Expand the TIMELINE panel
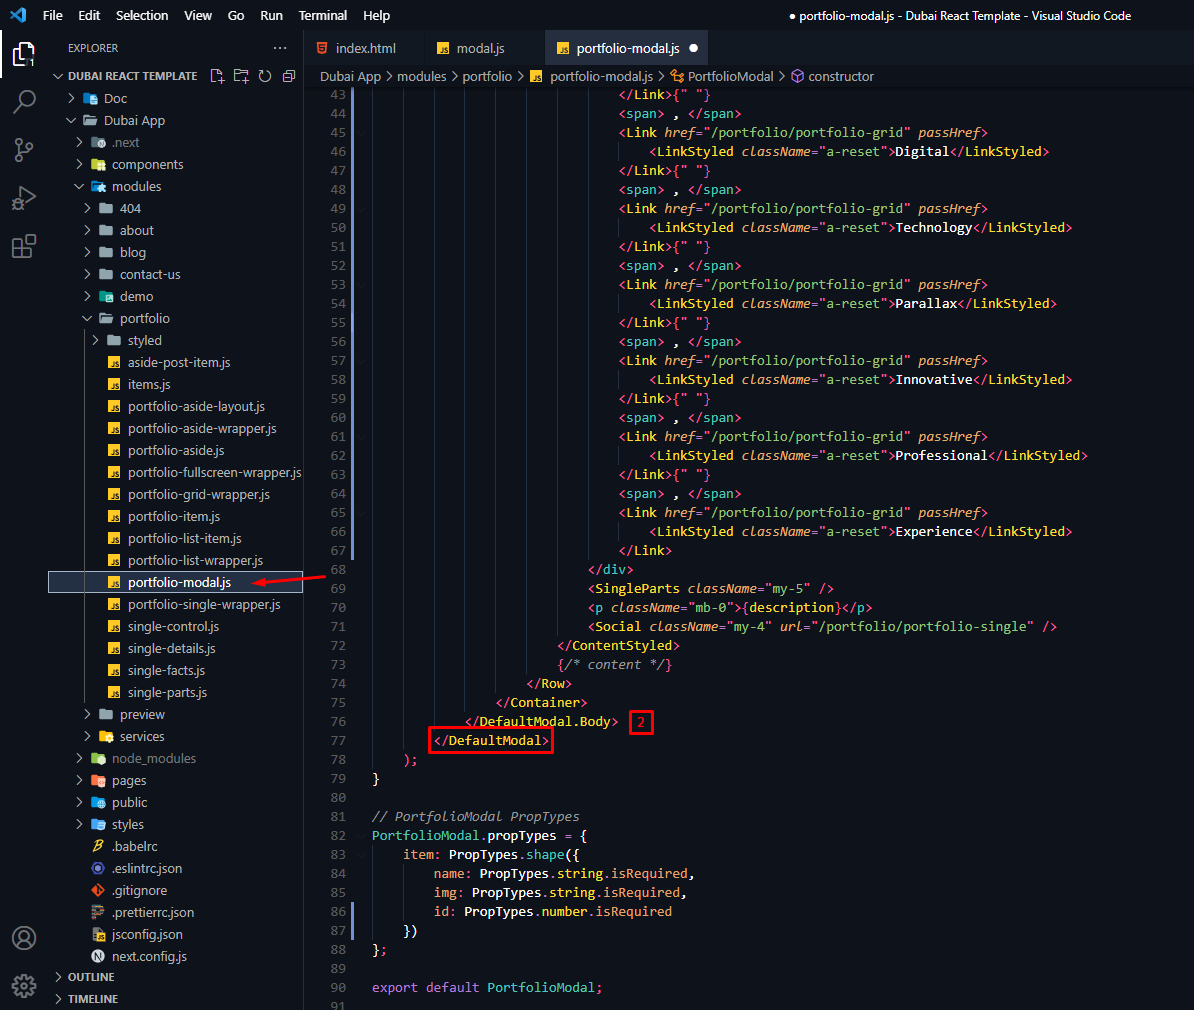This screenshot has height=1010, width=1194. point(92,999)
